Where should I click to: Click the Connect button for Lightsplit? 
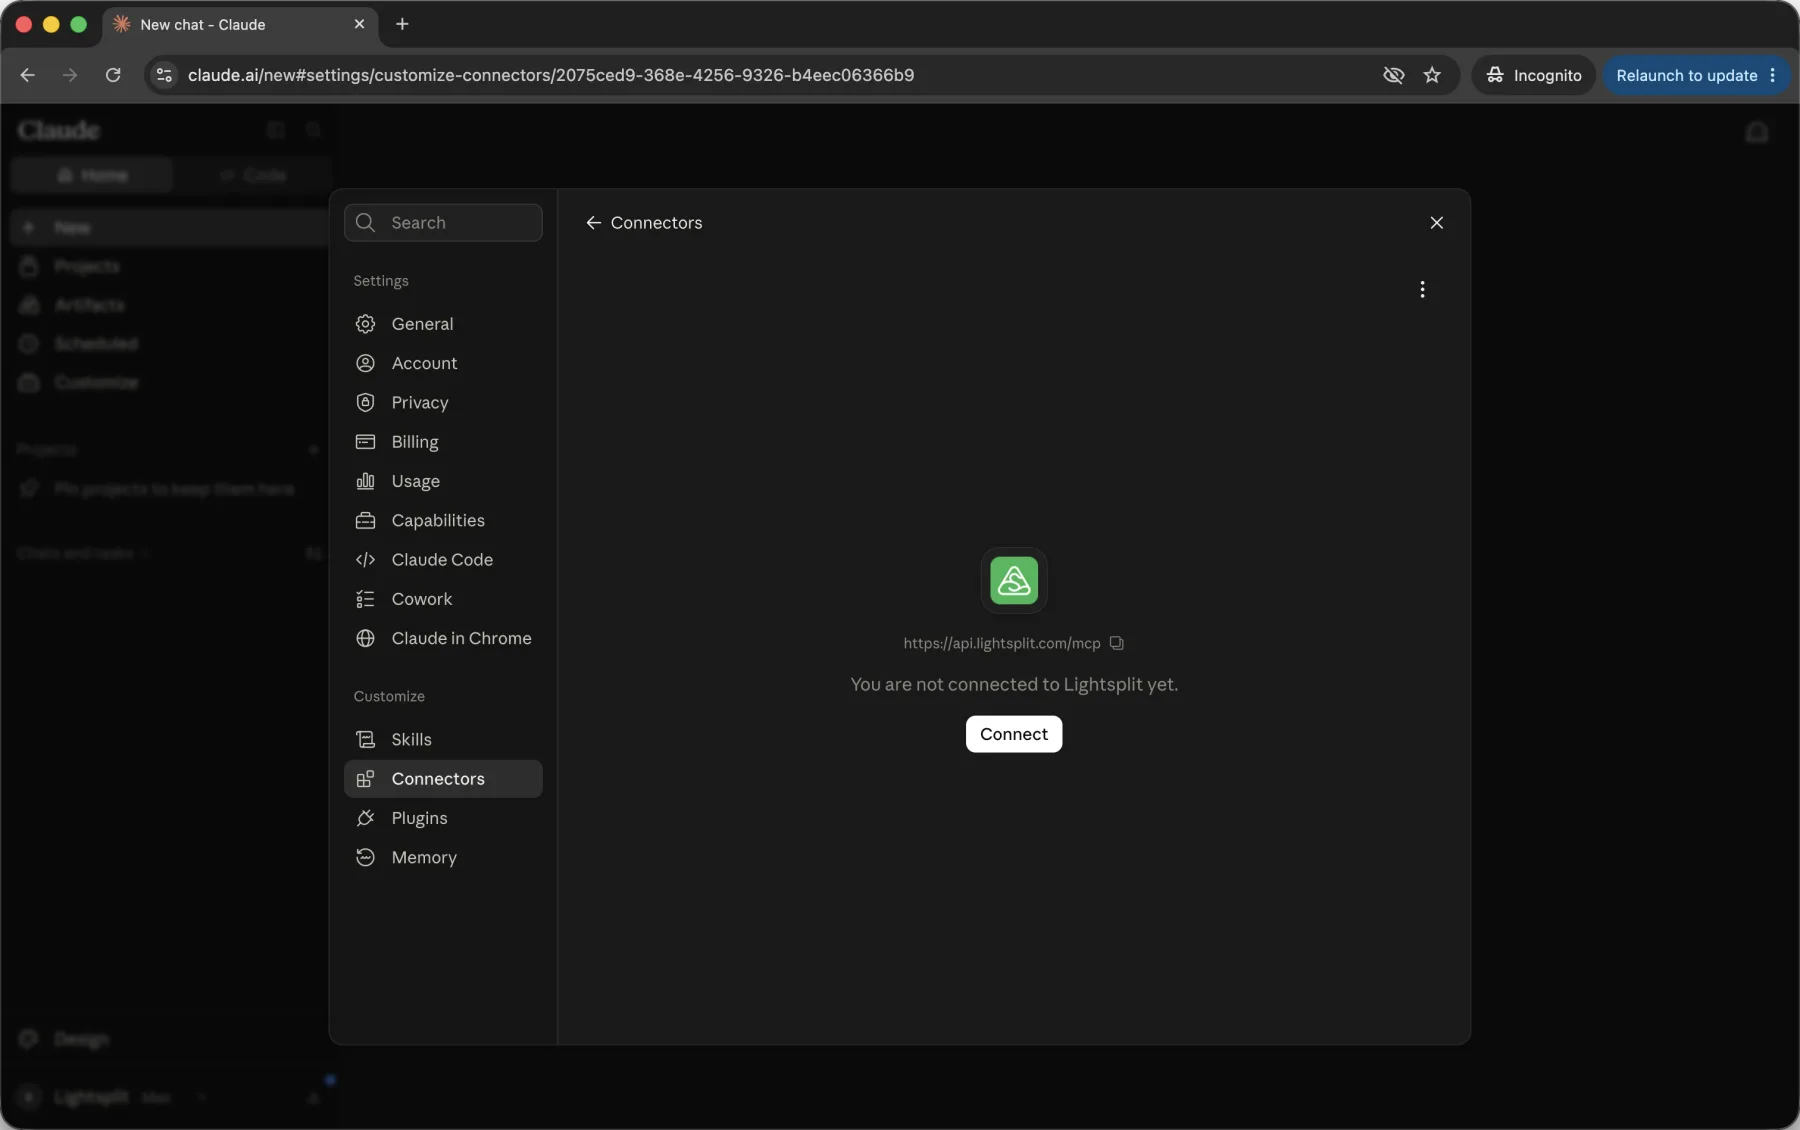point(1013,733)
